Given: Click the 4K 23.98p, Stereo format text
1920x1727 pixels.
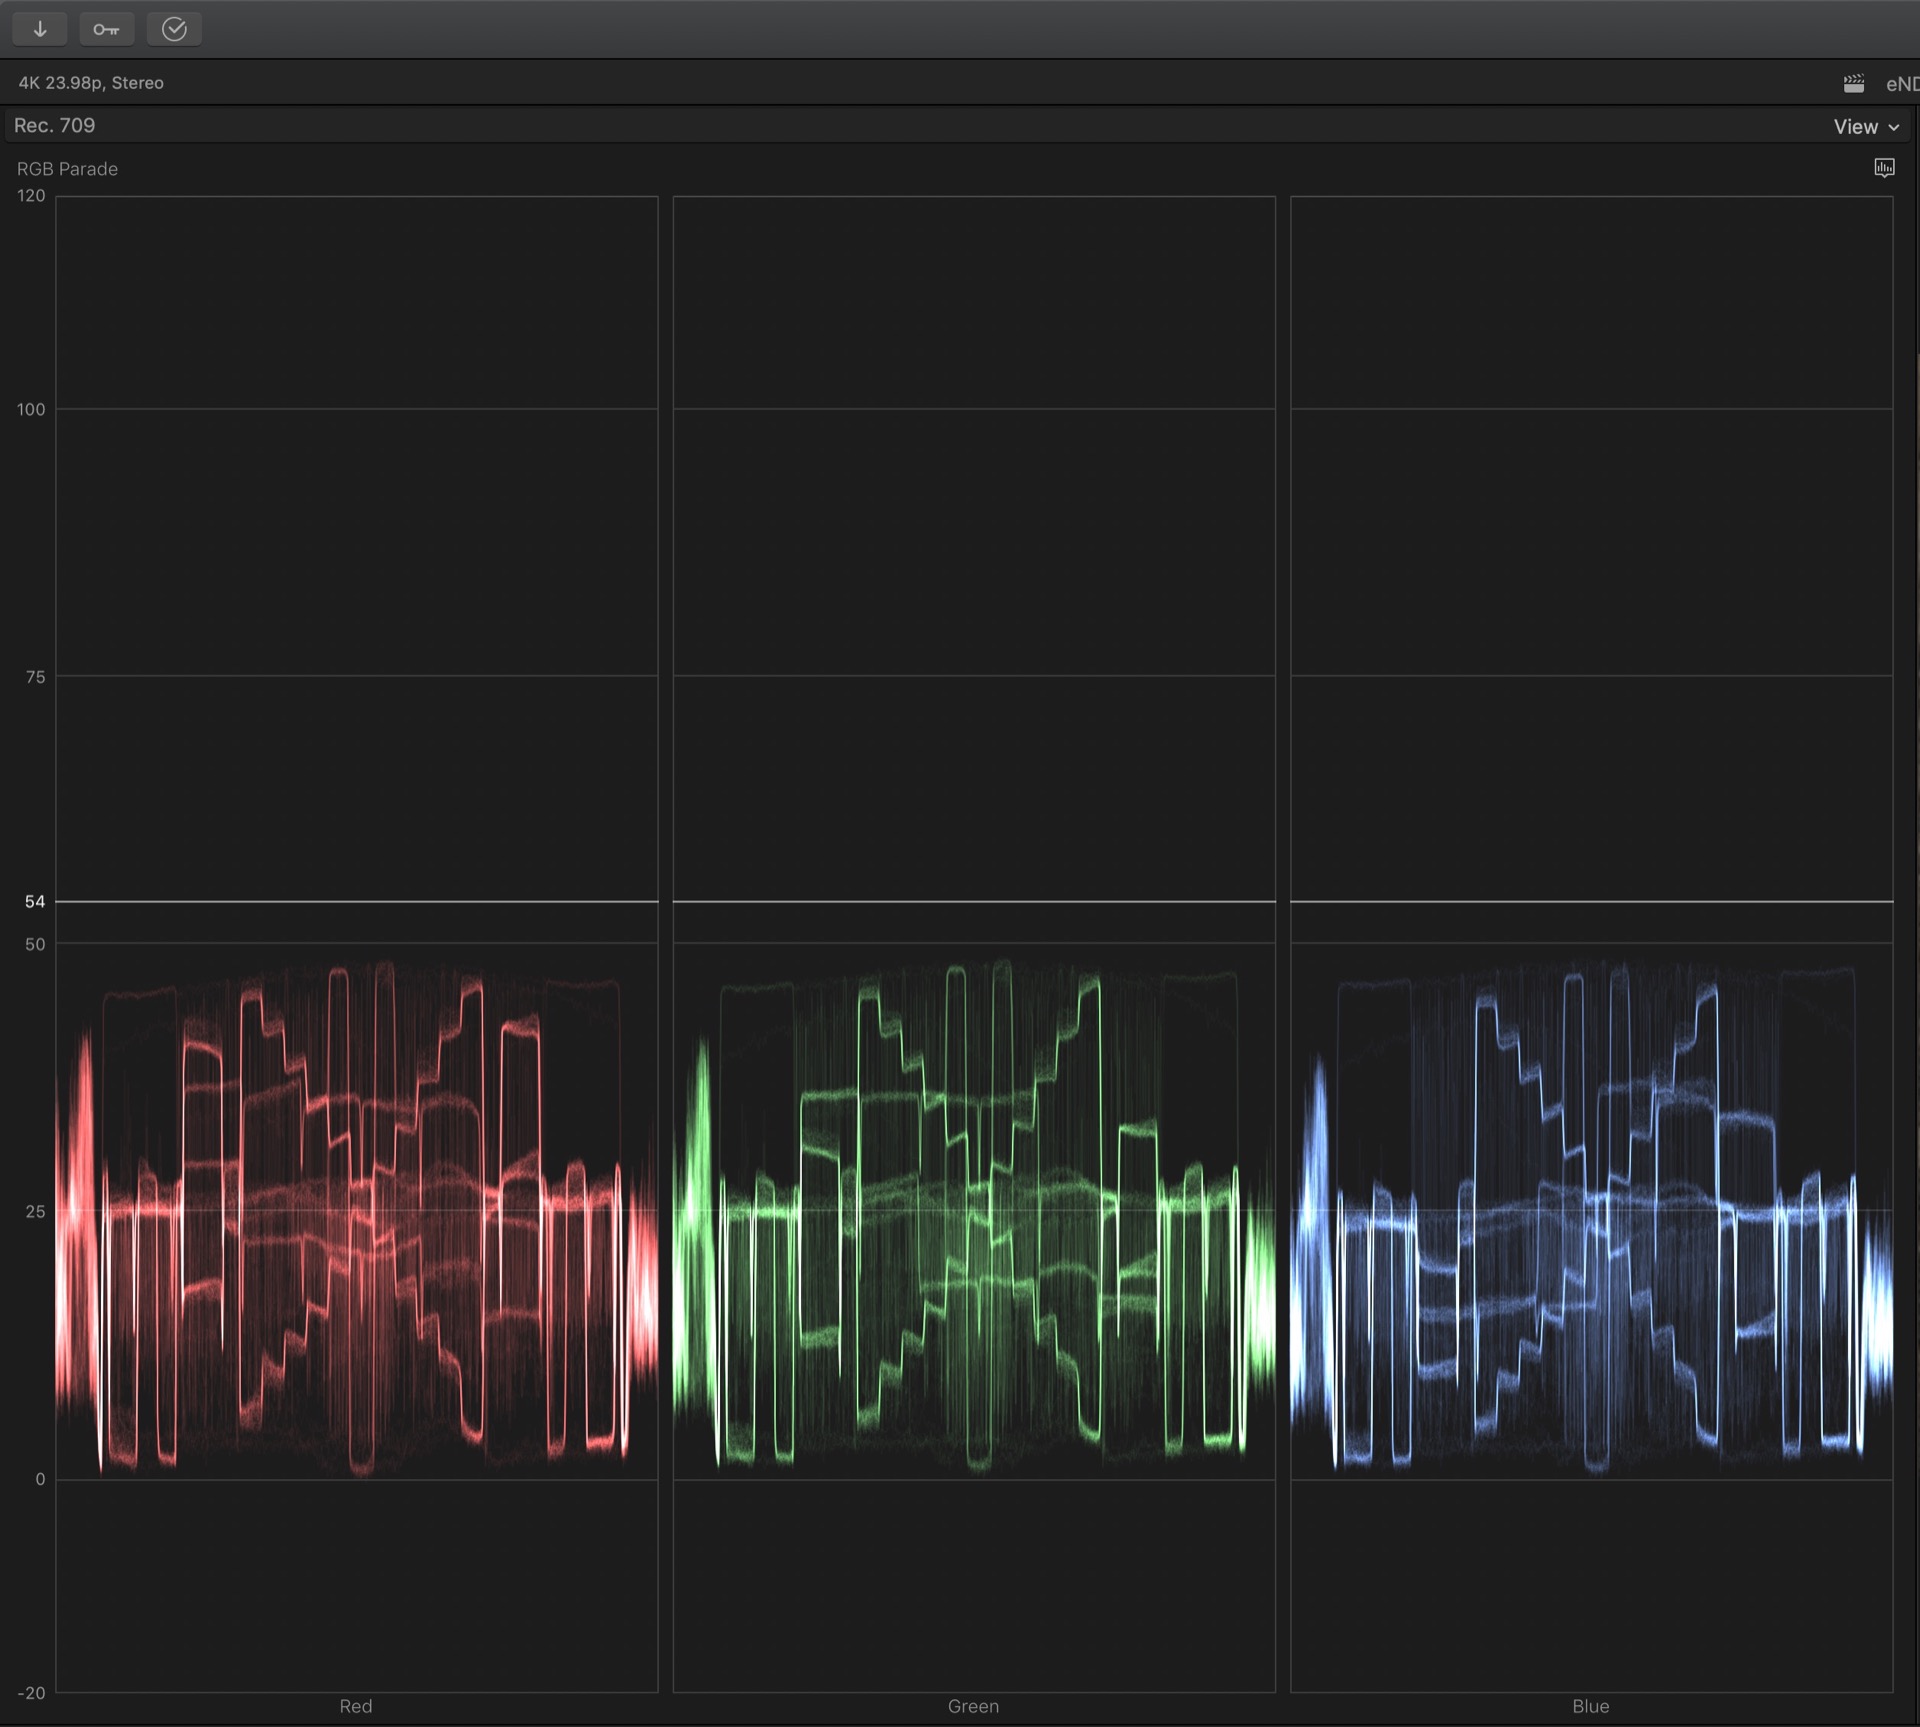Looking at the screenshot, I should point(91,83).
